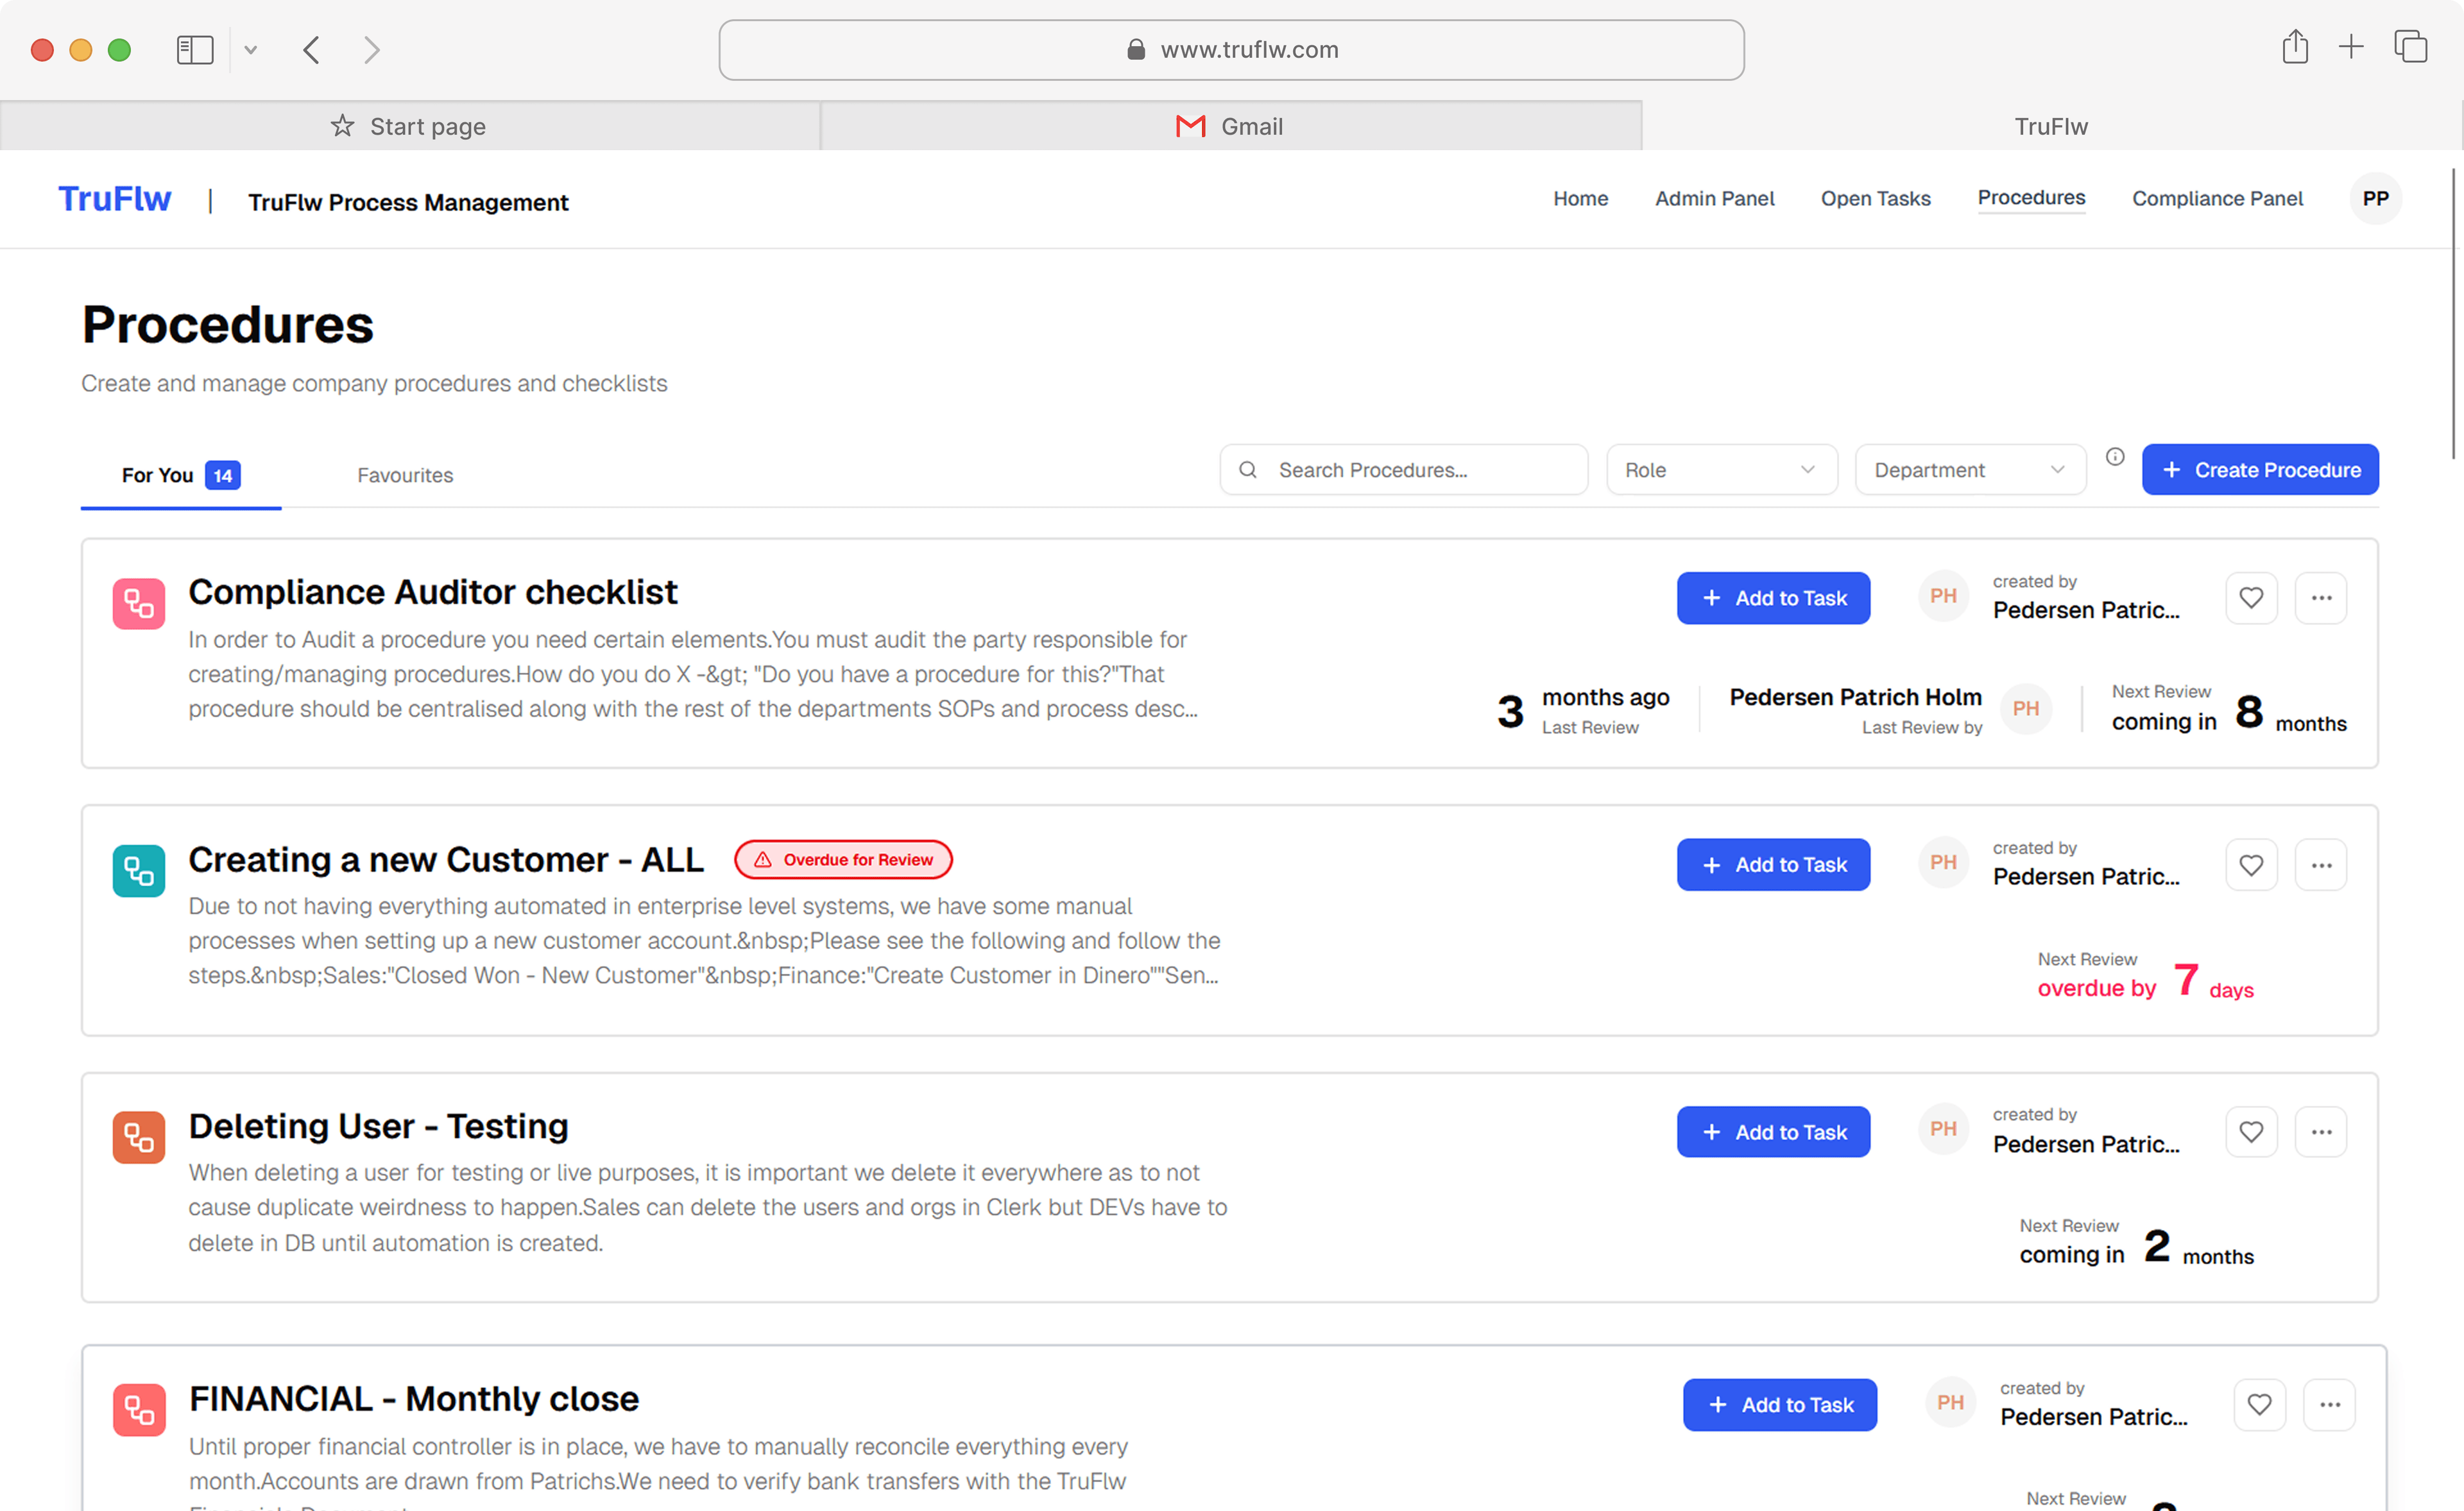
Task: Click the Overdue for Review badge
Action: [x=843, y=860]
